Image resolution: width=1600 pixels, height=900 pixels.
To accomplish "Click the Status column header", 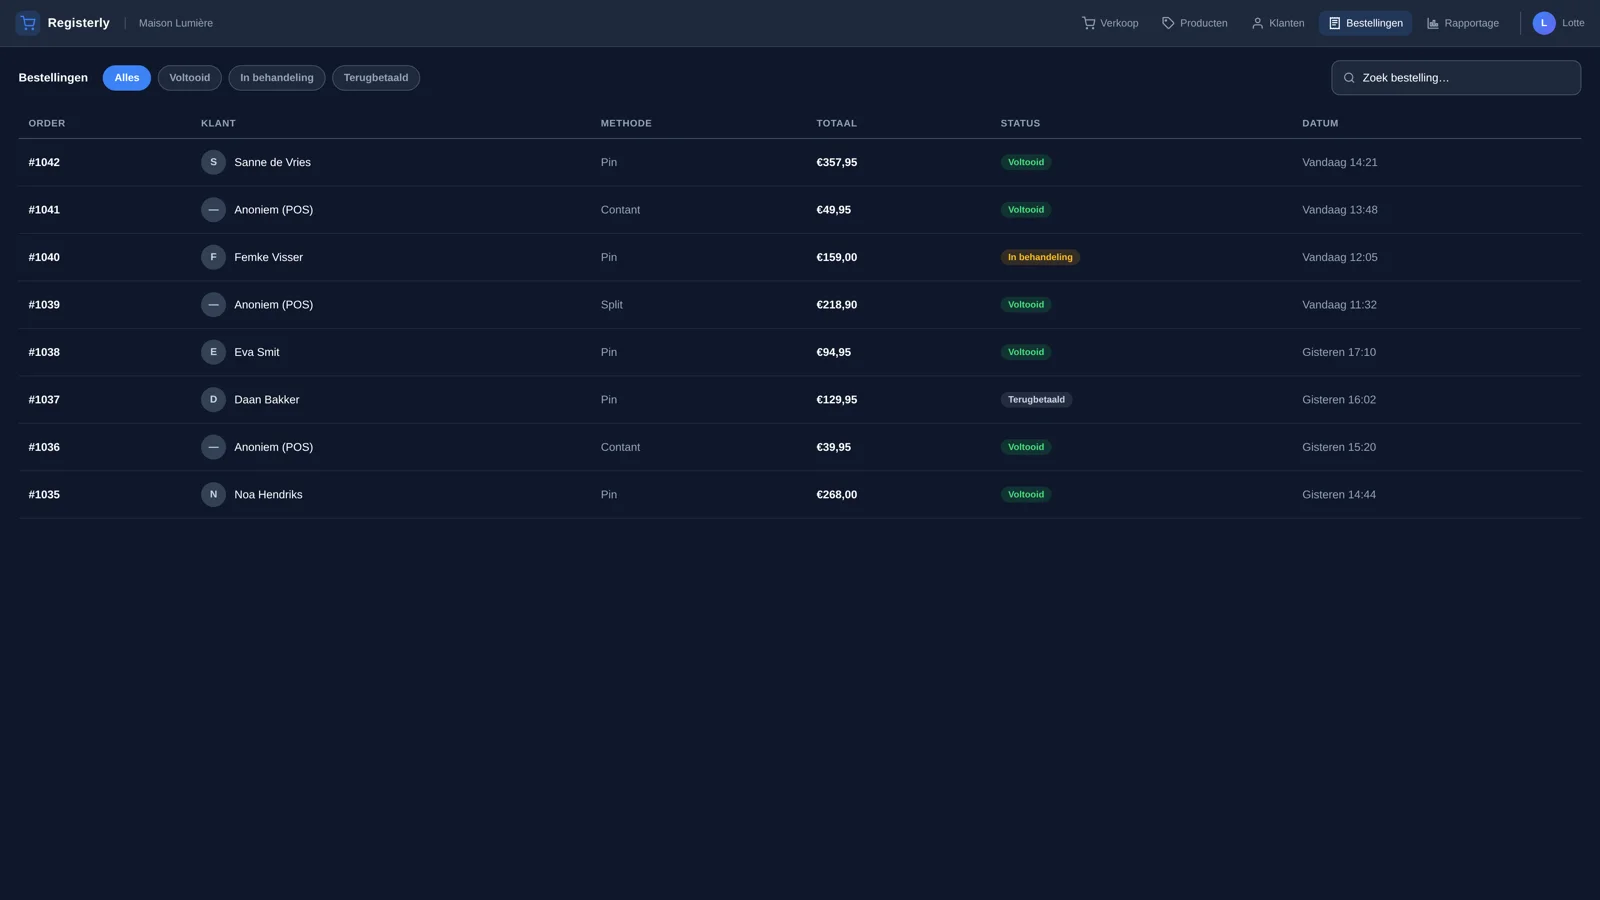I will (x=1021, y=124).
